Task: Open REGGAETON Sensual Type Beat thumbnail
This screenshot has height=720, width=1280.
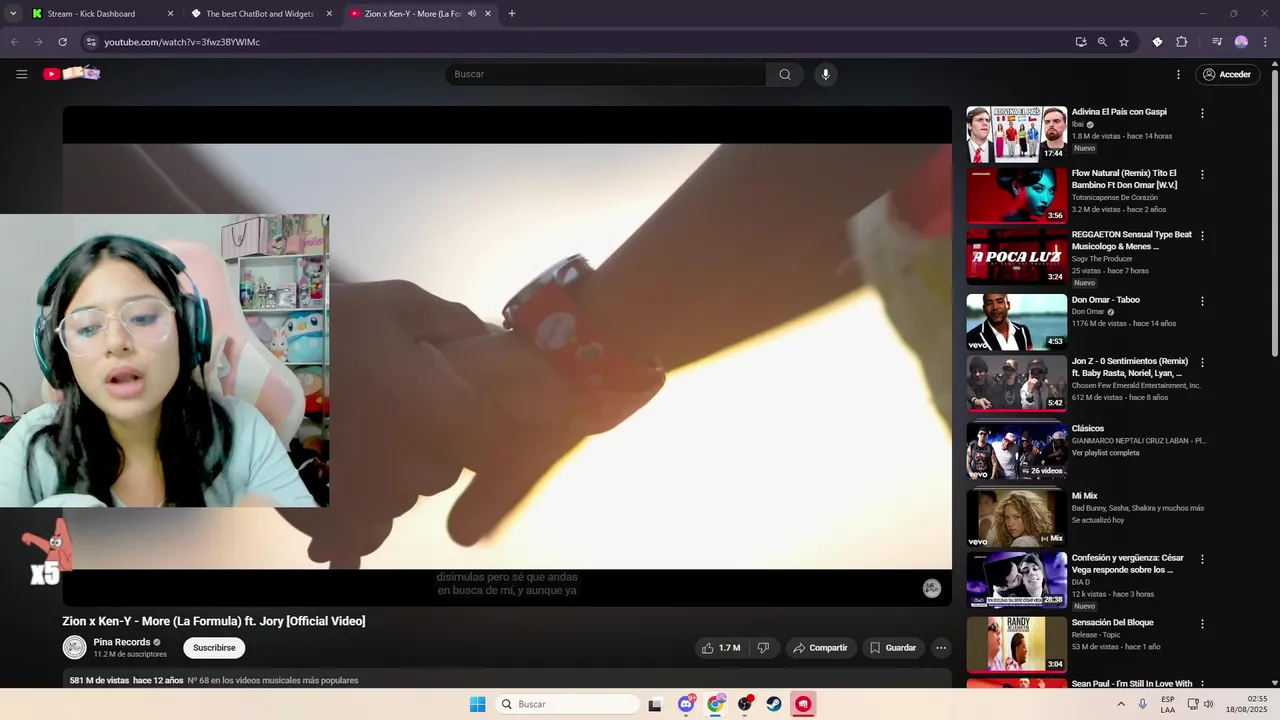Action: click(1017, 257)
